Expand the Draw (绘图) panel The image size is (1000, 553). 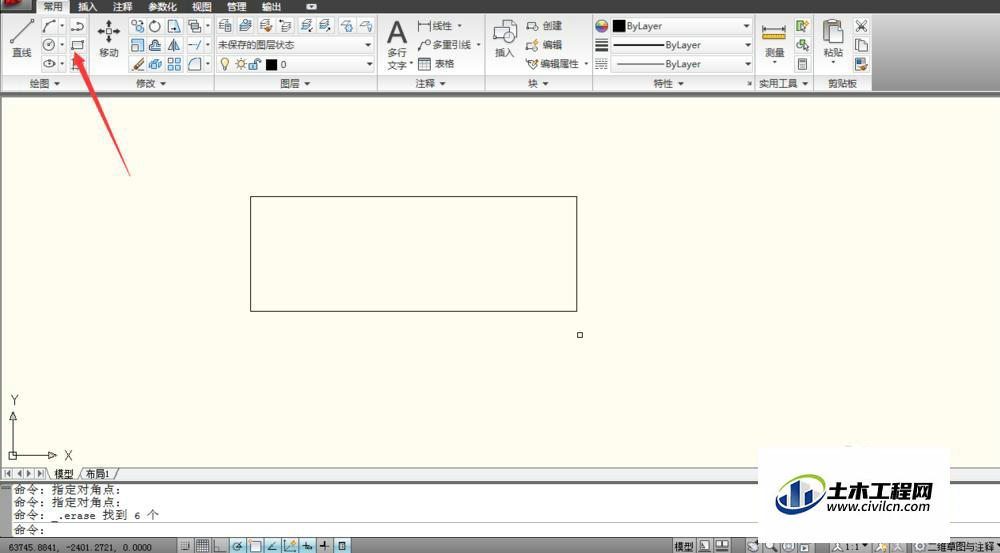tap(45, 84)
